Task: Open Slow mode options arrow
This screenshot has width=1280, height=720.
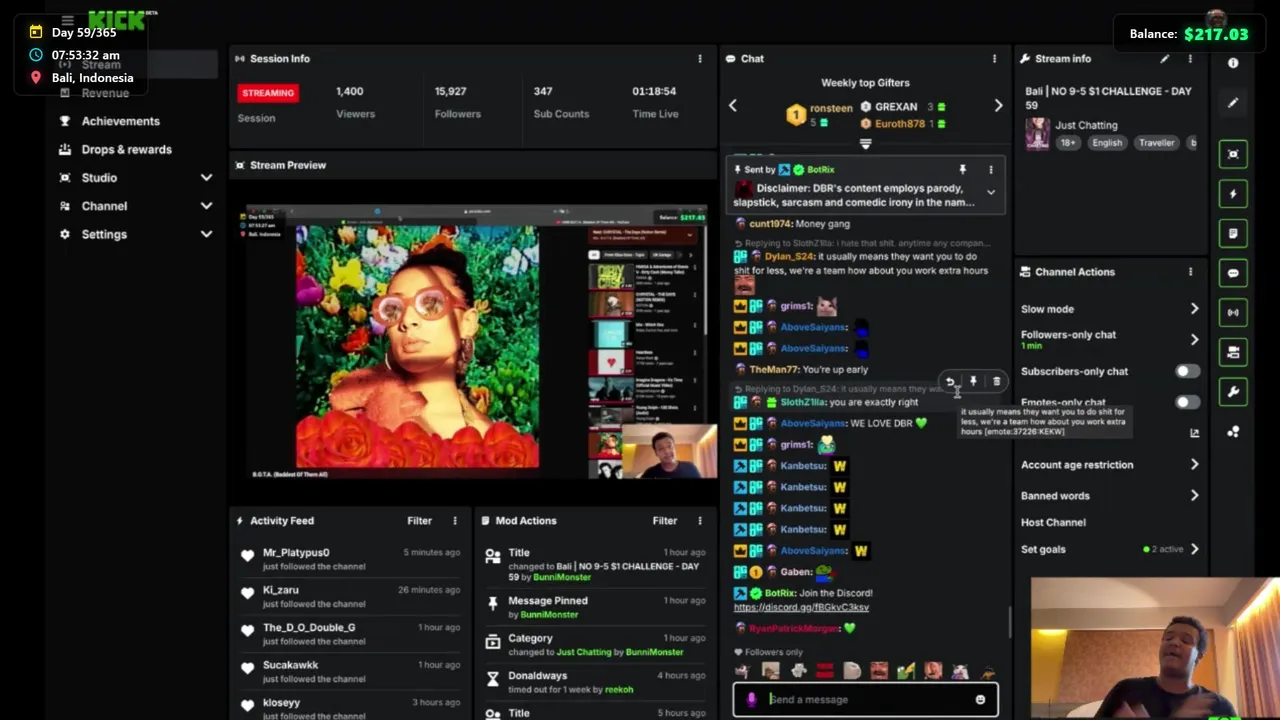Action: pyautogui.click(x=1194, y=309)
